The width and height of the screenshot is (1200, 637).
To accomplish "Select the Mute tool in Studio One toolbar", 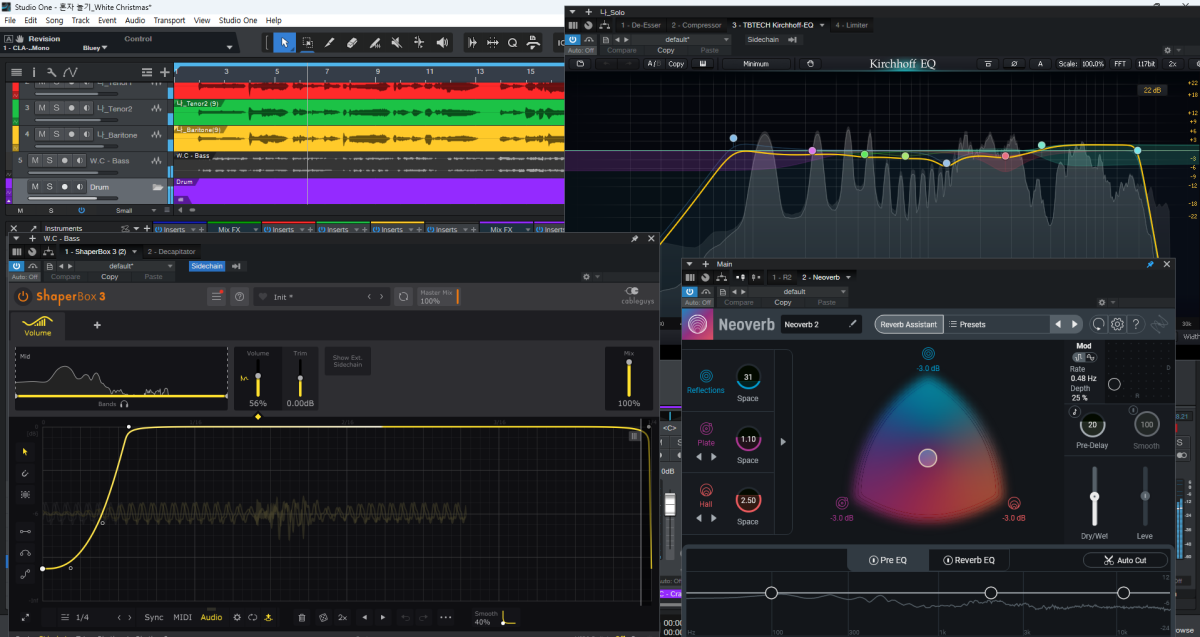I will (397, 43).
